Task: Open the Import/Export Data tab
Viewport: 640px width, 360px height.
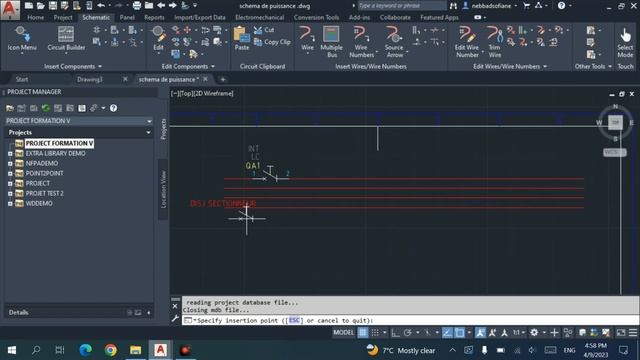Action: (200, 18)
